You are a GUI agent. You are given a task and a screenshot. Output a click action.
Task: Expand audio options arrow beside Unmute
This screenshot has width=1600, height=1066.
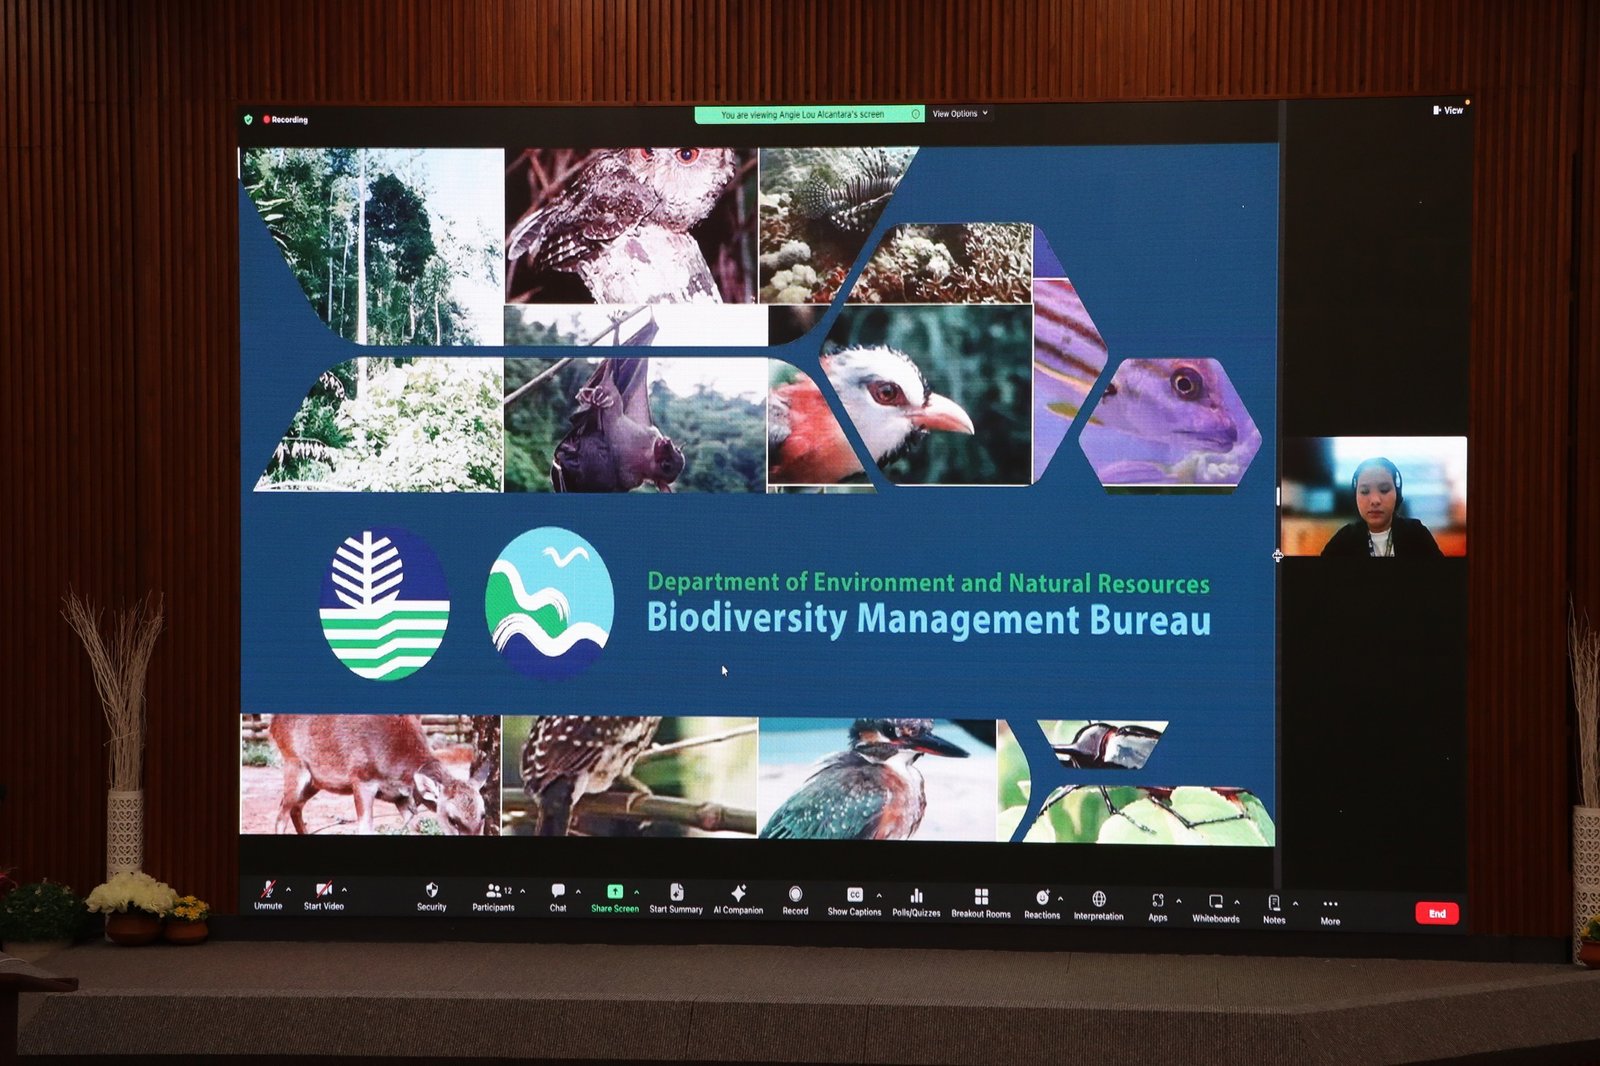[289, 889]
